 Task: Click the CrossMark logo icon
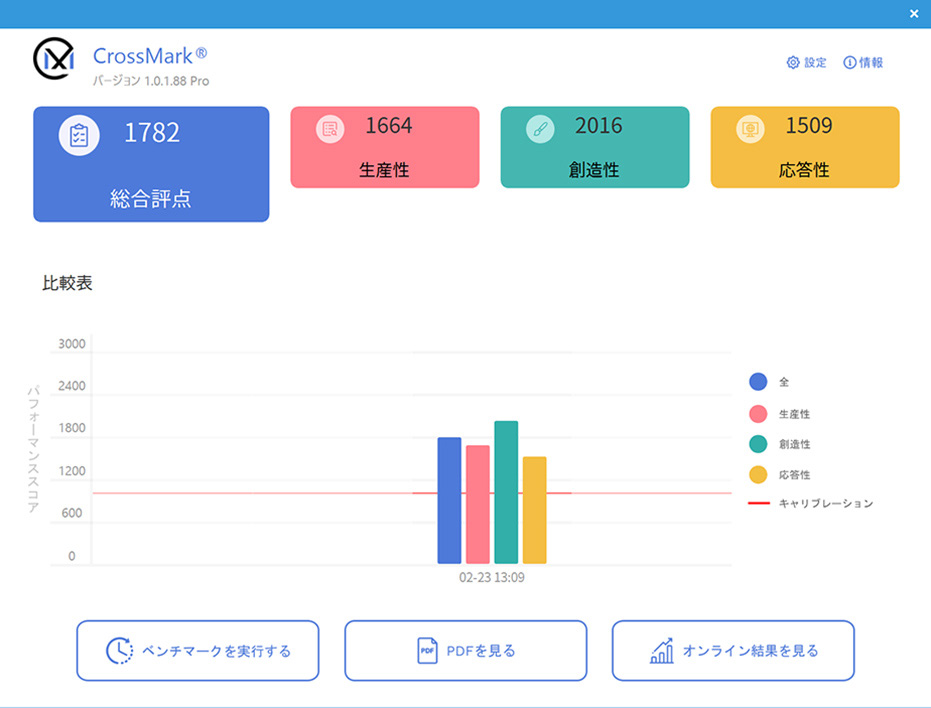coord(54,60)
